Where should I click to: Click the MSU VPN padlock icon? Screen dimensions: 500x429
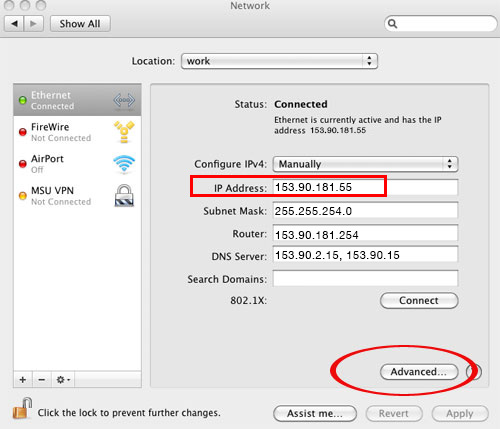coord(124,196)
